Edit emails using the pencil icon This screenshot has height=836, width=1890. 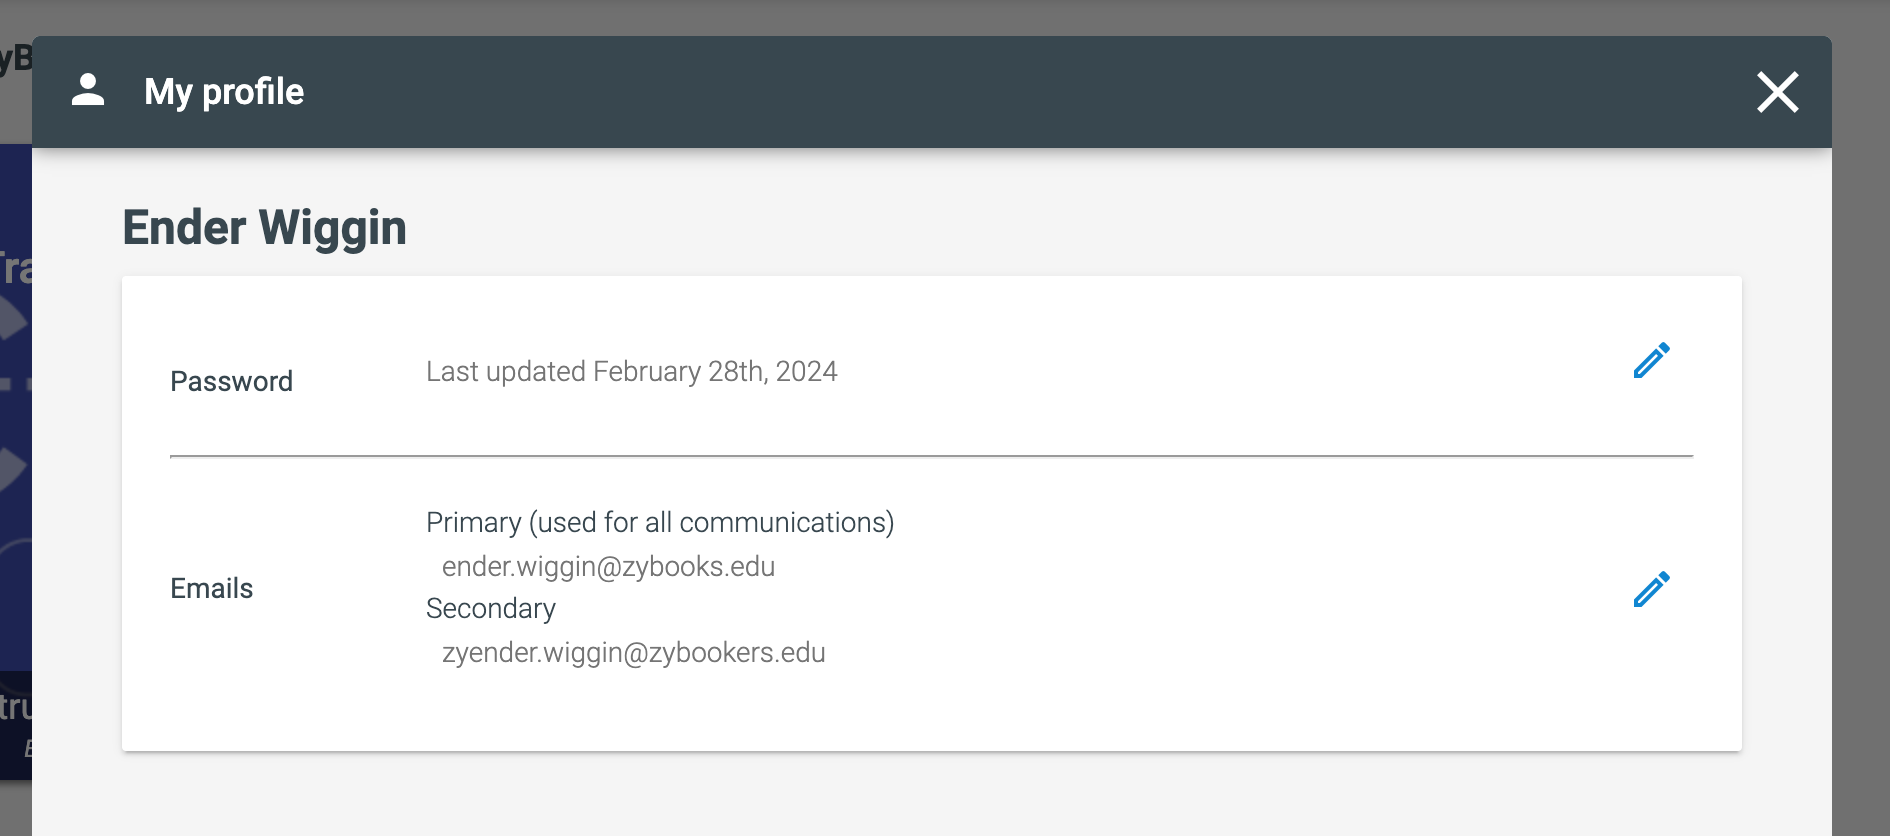click(1651, 589)
